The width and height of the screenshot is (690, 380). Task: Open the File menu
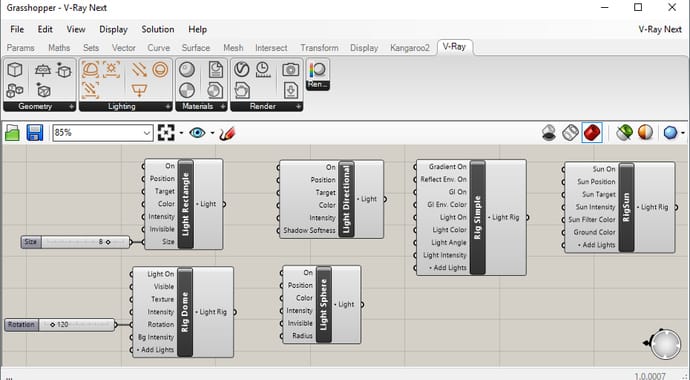click(17, 29)
